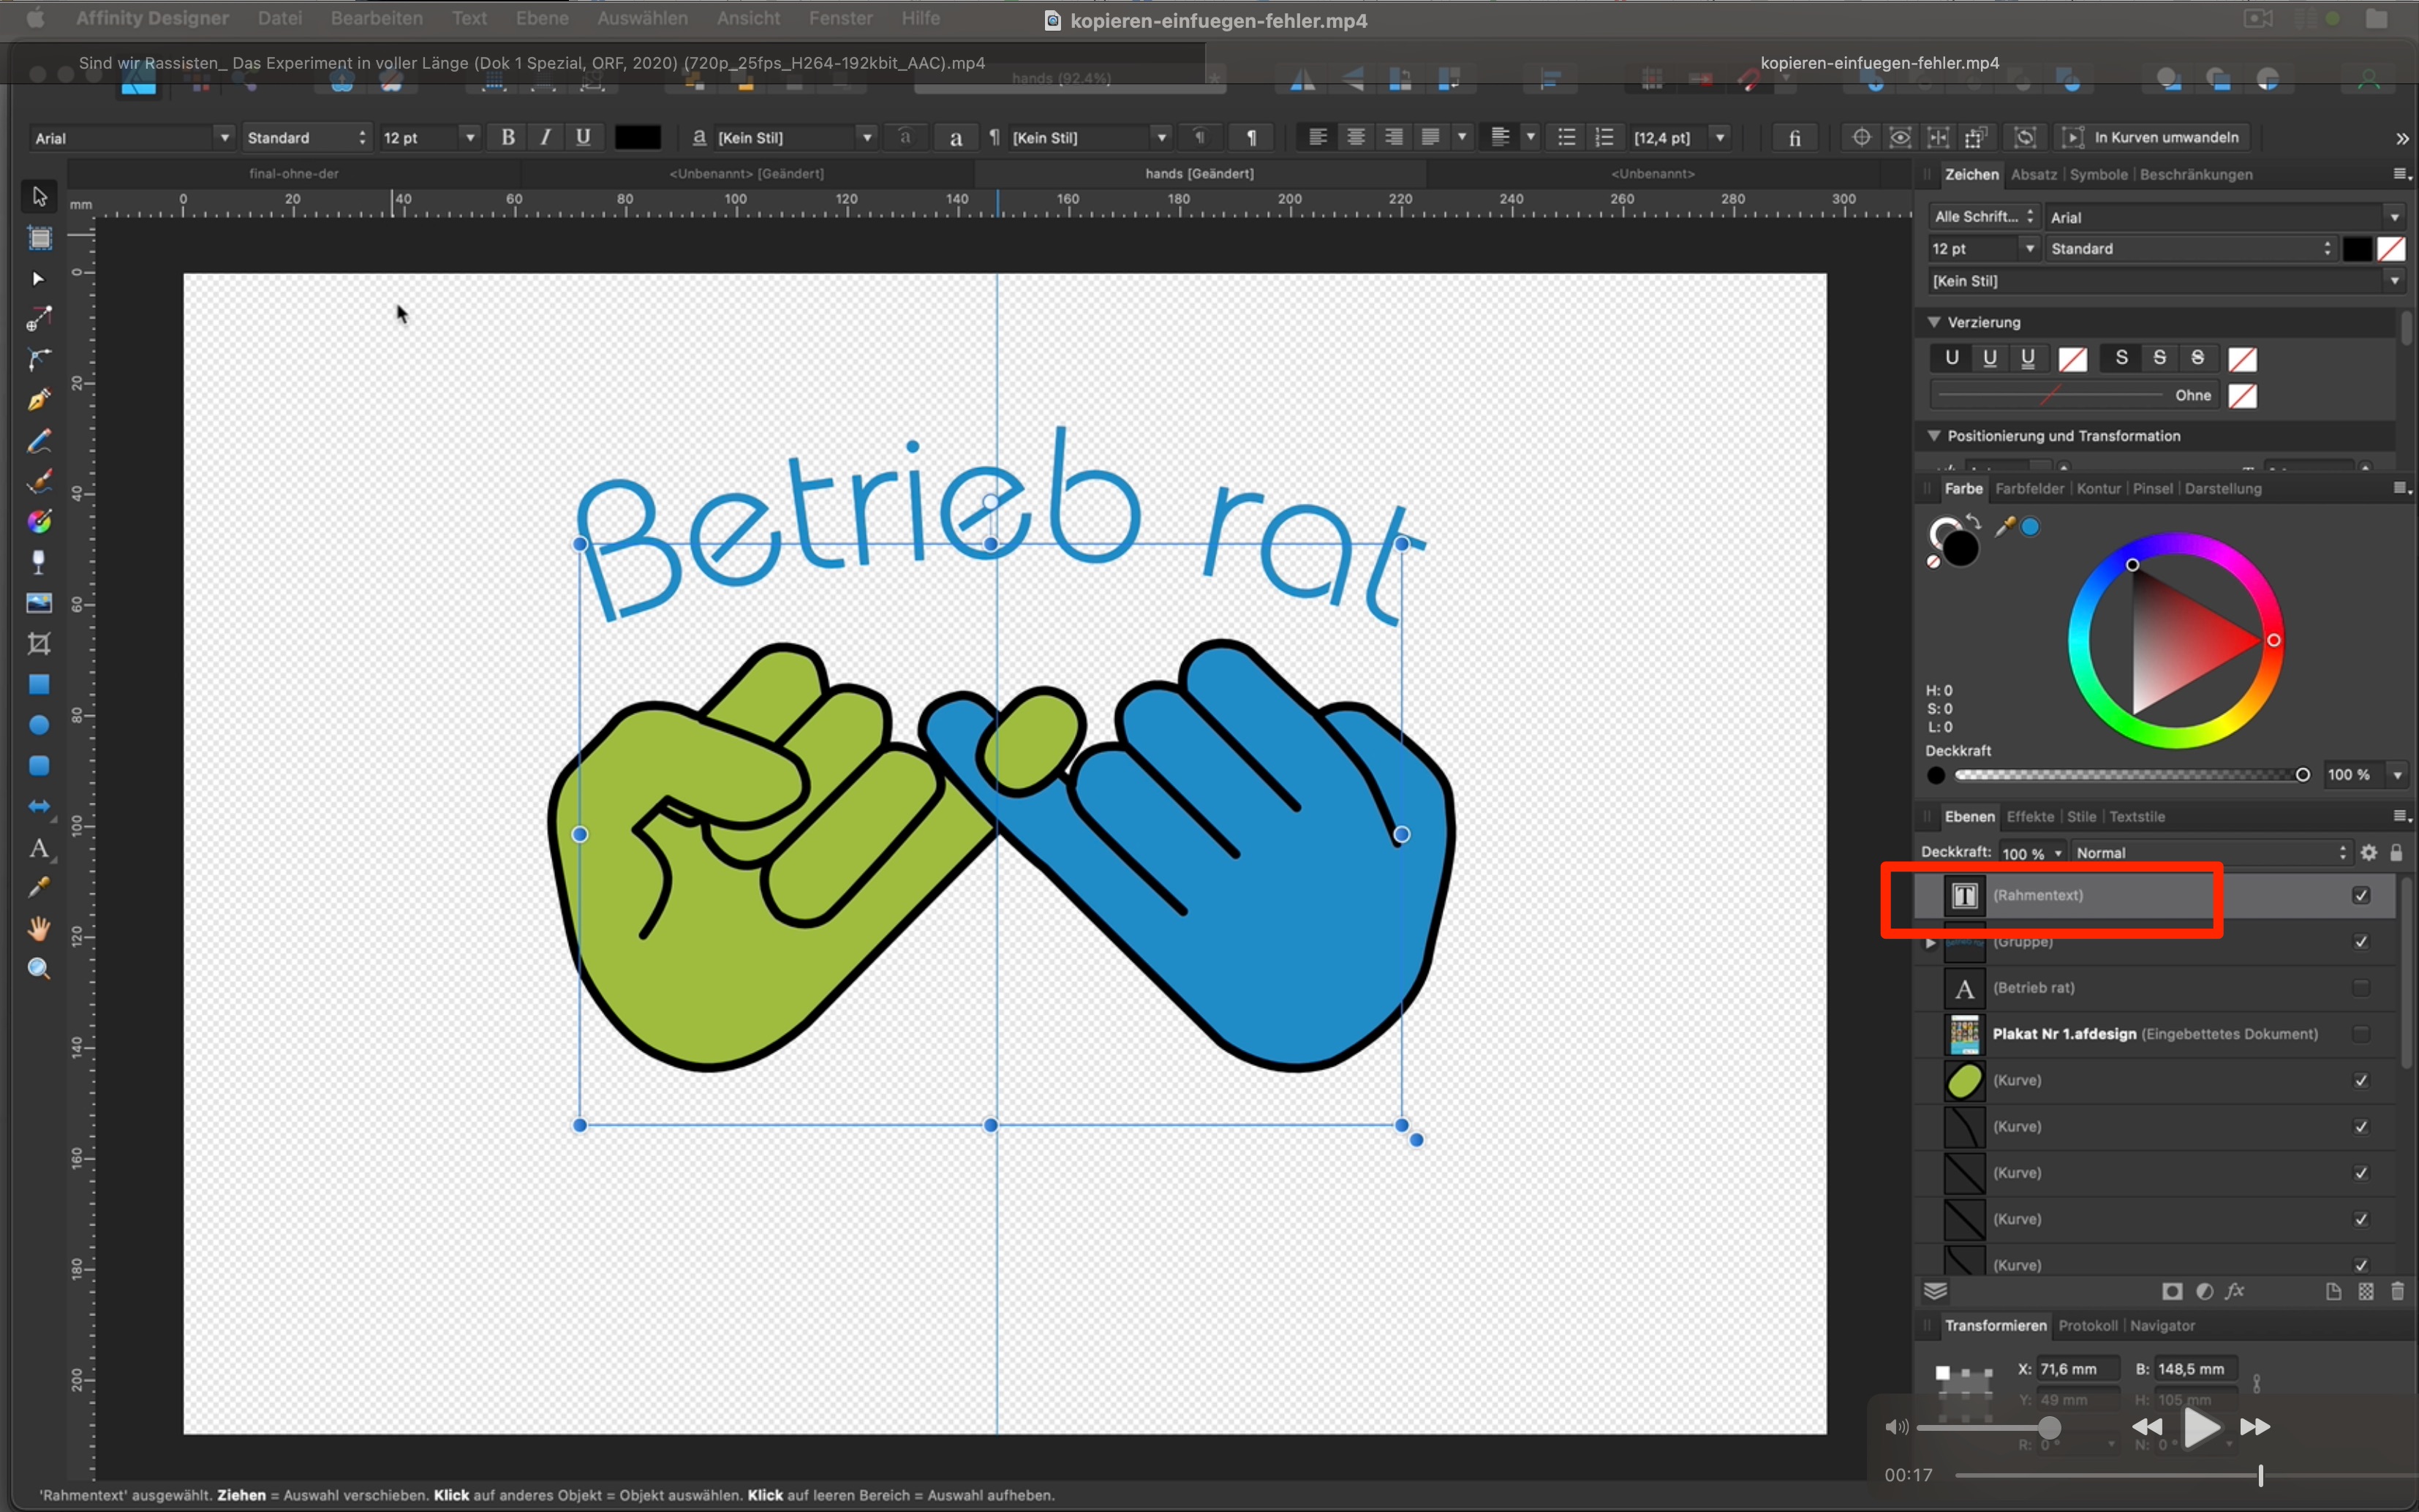Open hands [Geändert] document tab
The width and height of the screenshot is (2419, 1512).
(x=1199, y=173)
